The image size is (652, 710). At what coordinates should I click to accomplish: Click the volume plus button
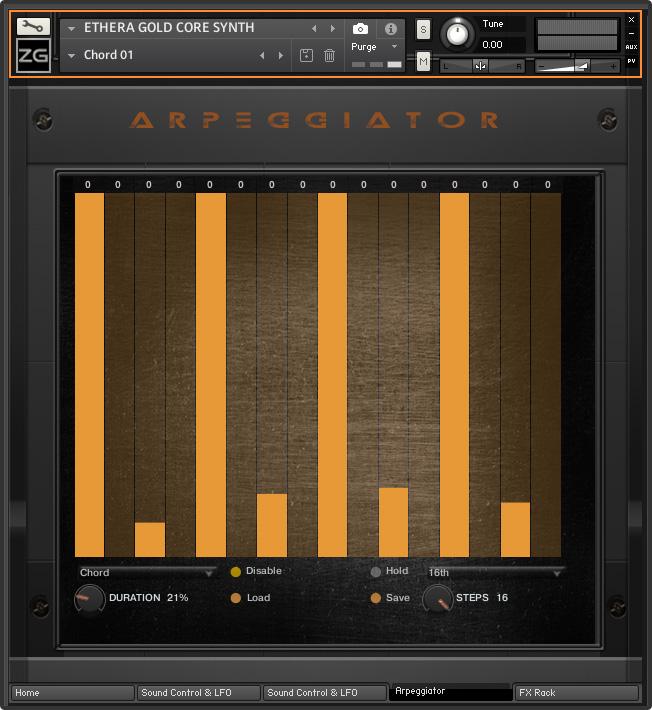(x=613, y=67)
